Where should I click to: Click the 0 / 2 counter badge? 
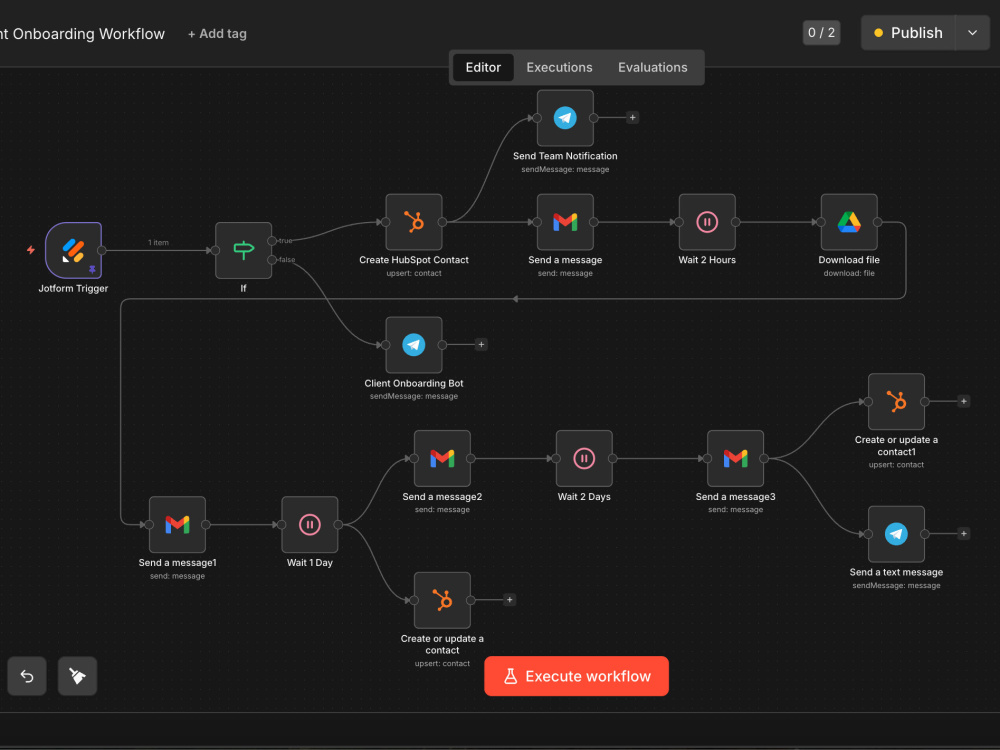[821, 33]
